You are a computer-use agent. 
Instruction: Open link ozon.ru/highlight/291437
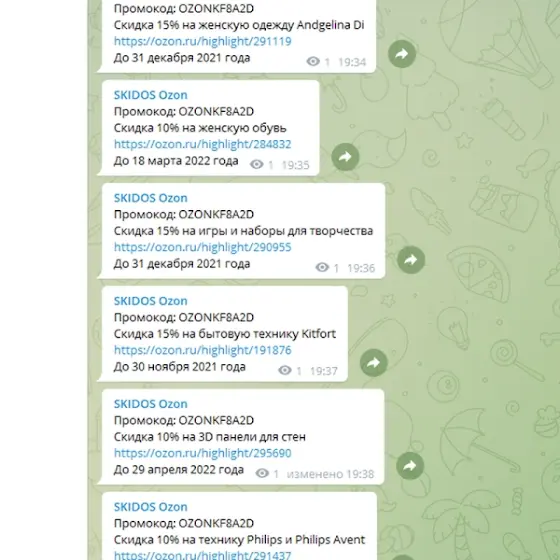(x=202, y=555)
